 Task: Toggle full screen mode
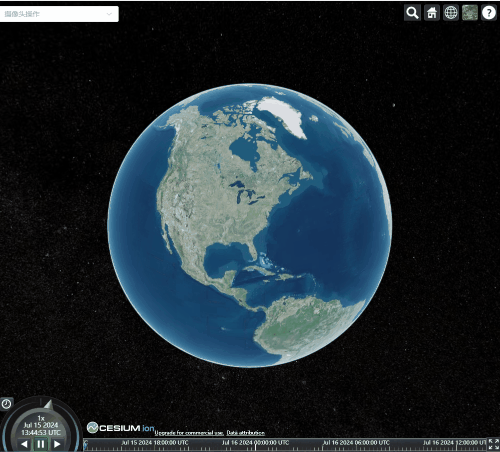[x=493, y=444]
